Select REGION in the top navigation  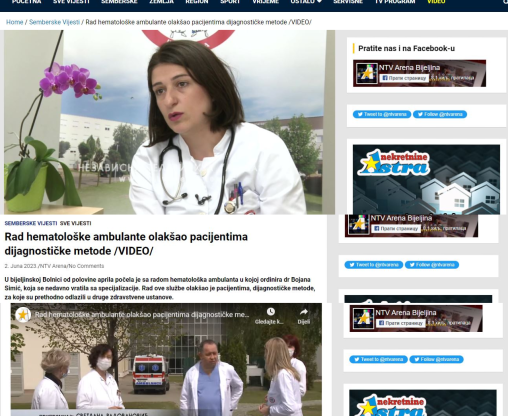tap(197, 2)
